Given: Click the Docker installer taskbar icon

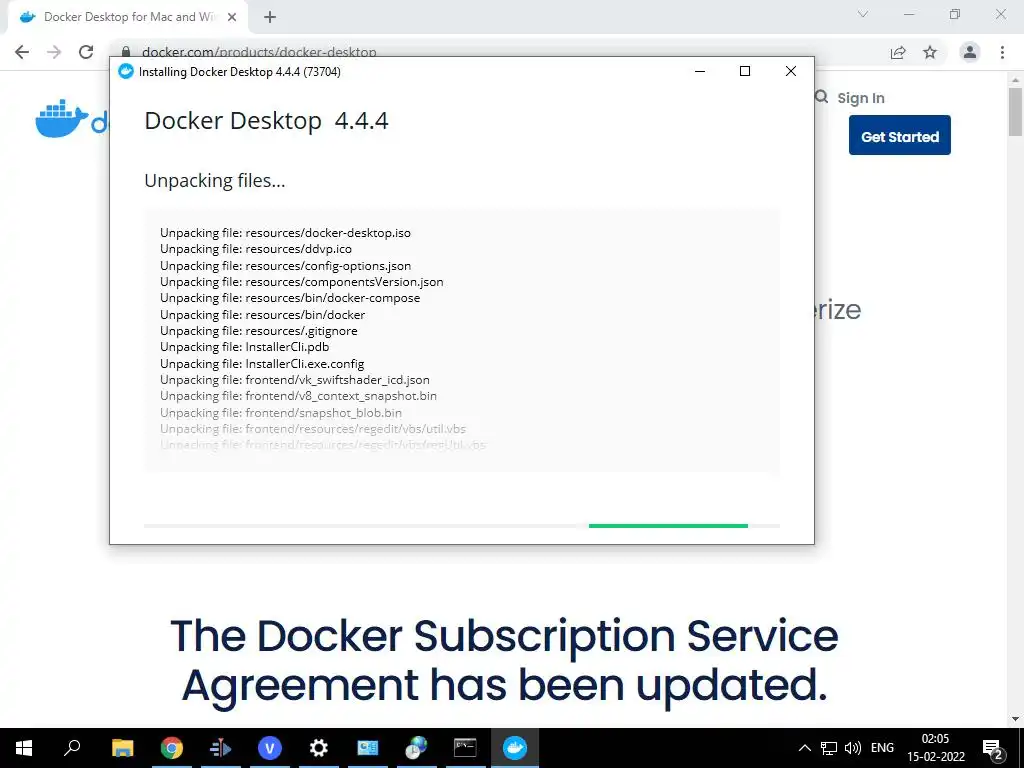Looking at the screenshot, I should (x=515, y=748).
